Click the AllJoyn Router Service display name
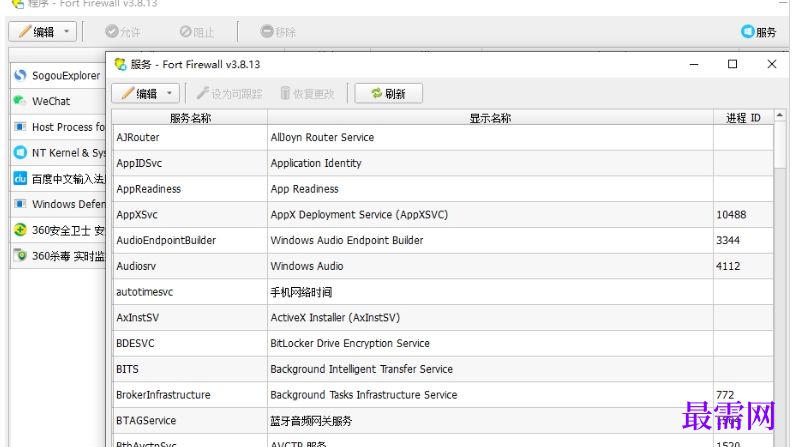Viewport: 794px width, 447px height. (x=322, y=137)
